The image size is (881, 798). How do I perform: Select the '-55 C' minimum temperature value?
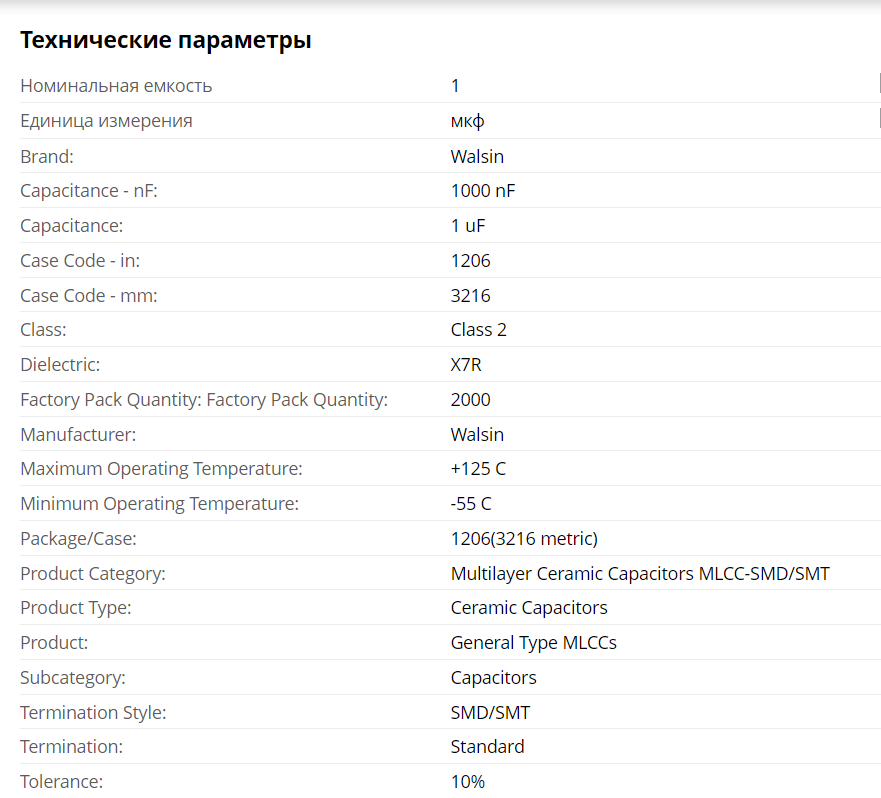click(x=471, y=504)
